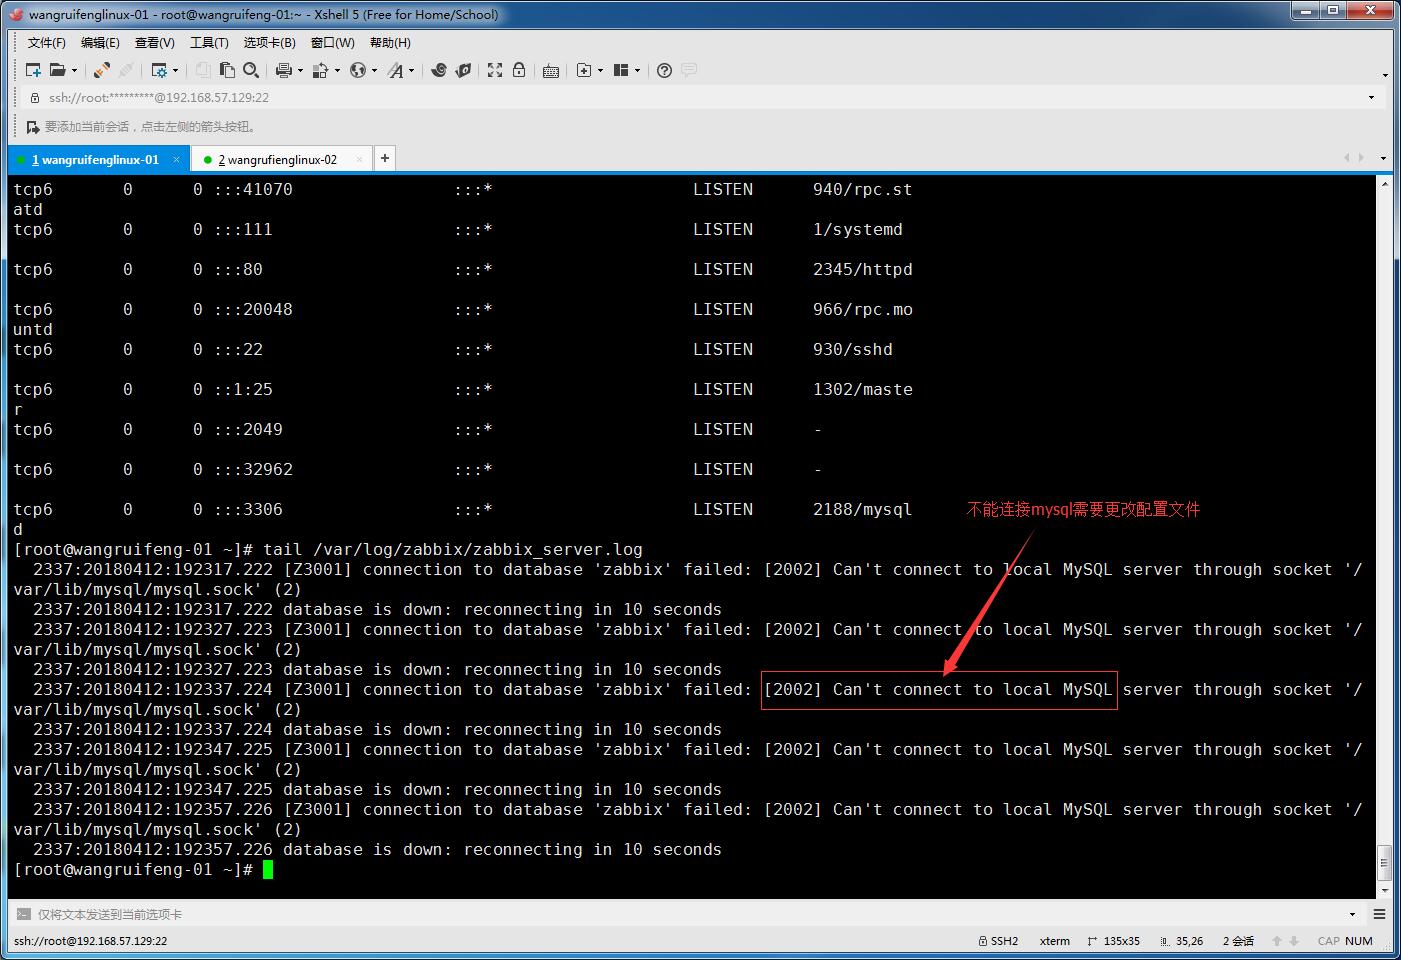Open the 文件(F) menu

[46, 42]
